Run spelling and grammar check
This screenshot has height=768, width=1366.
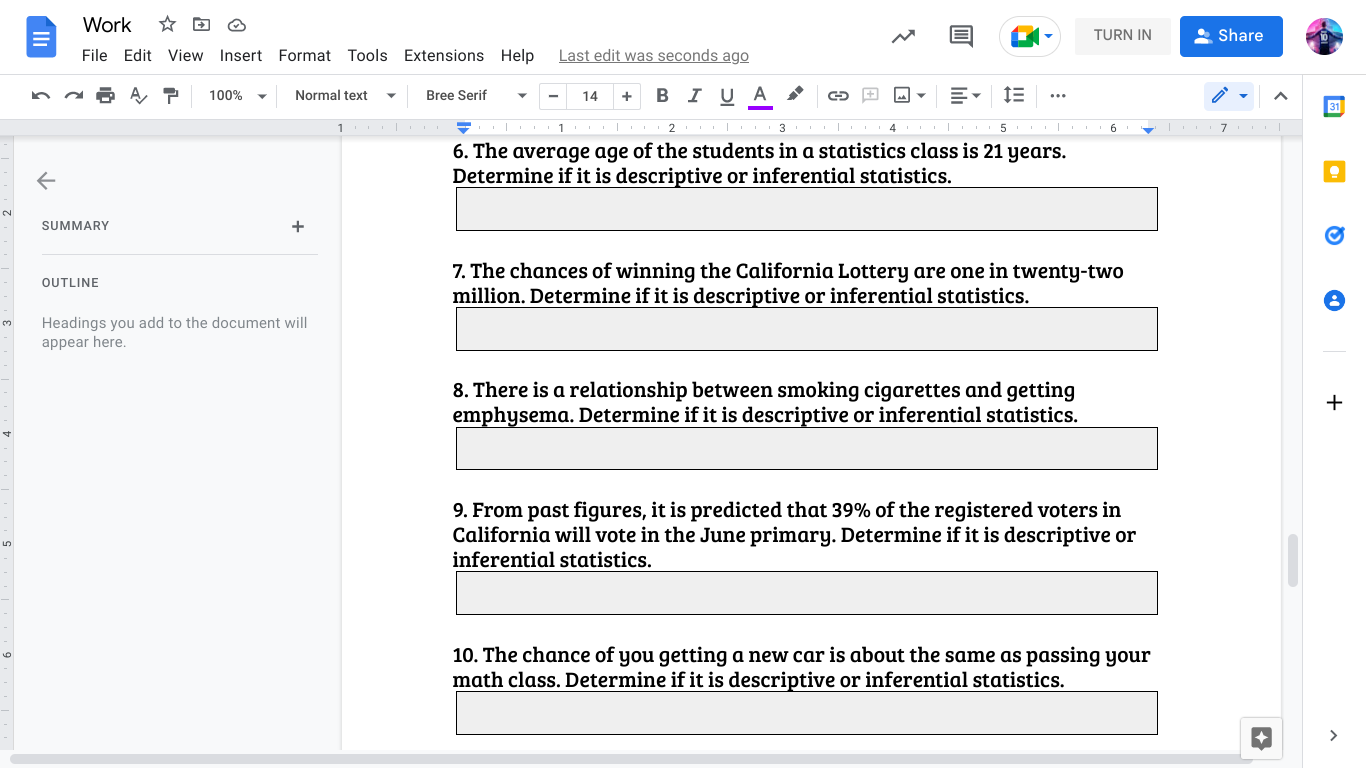coord(138,96)
